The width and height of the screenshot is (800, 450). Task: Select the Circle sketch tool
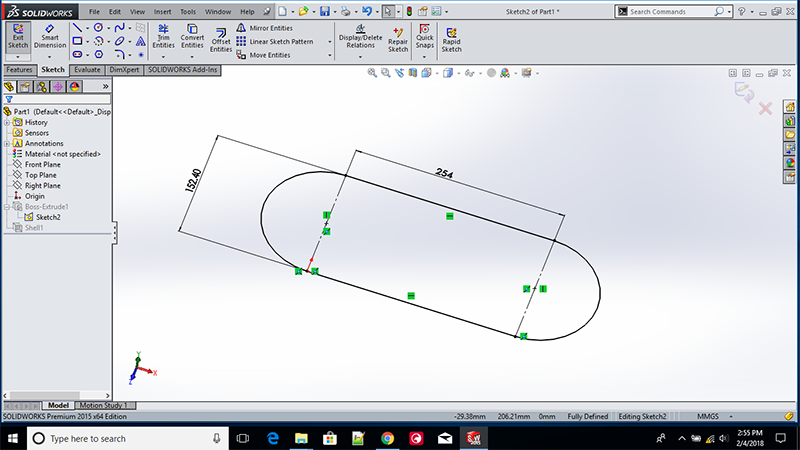click(x=98, y=28)
